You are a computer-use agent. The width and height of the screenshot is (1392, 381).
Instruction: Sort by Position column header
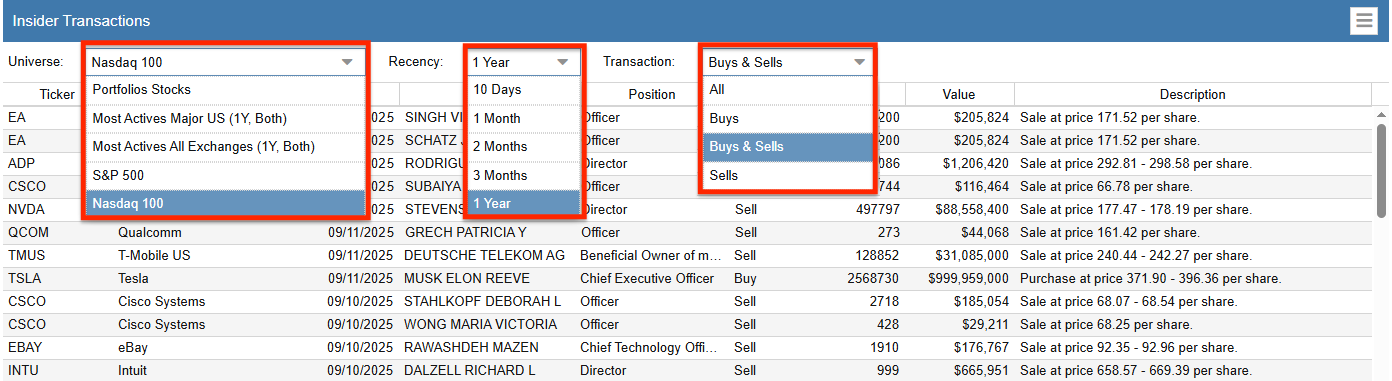652,94
